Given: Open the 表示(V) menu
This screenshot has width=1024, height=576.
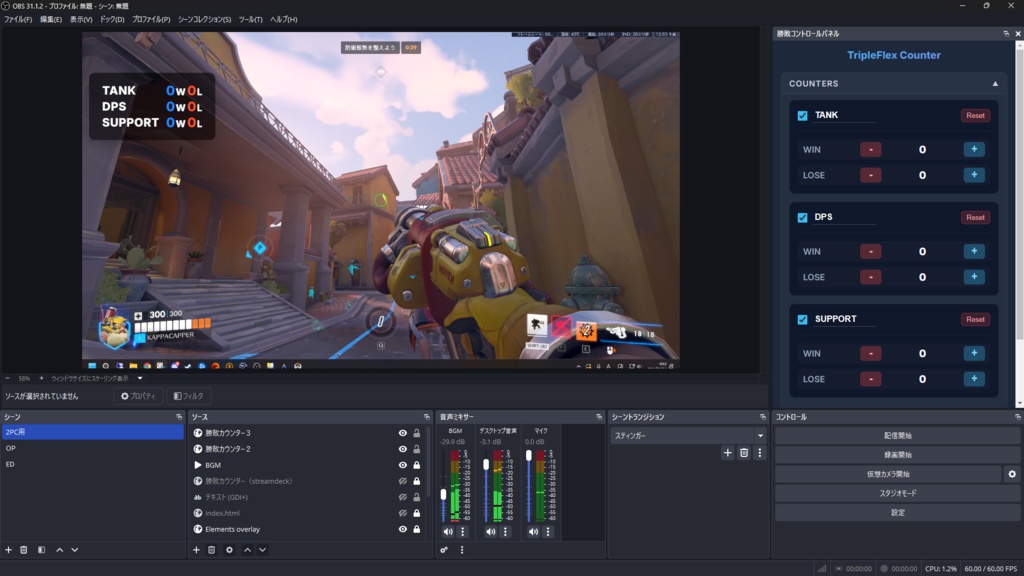Looking at the screenshot, I should pos(81,20).
